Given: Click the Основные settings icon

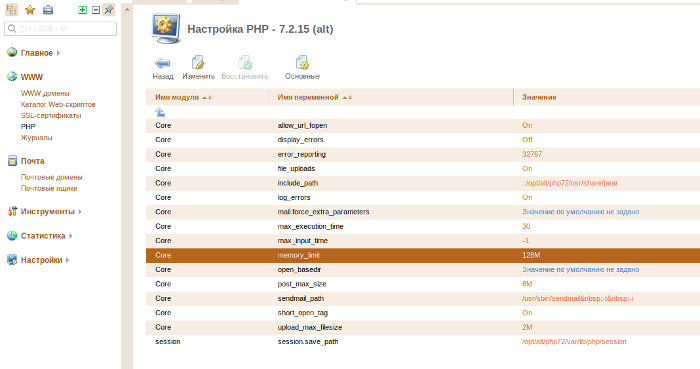Looking at the screenshot, I should pyautogui.click(x=302, y=63).
